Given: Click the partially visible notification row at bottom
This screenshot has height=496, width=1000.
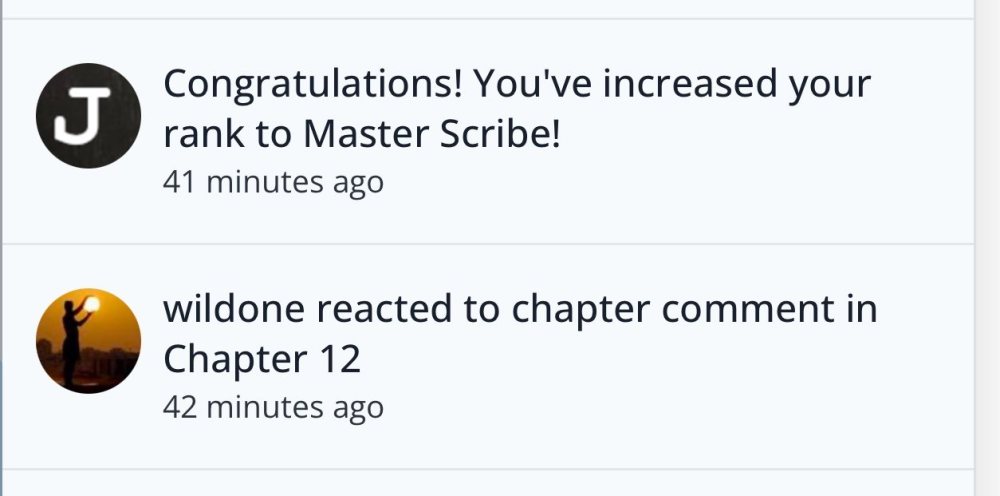Looking at the screenshot, I should coord(488,483).
